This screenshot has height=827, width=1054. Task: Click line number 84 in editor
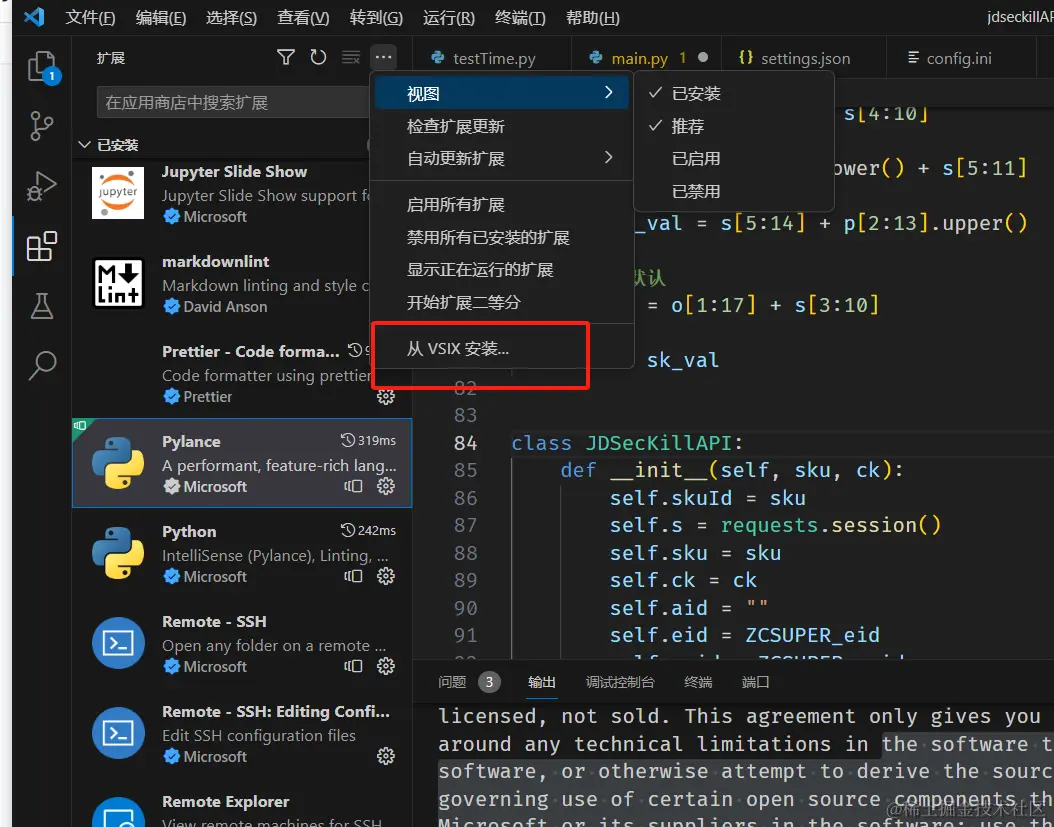tap(465, 443)
